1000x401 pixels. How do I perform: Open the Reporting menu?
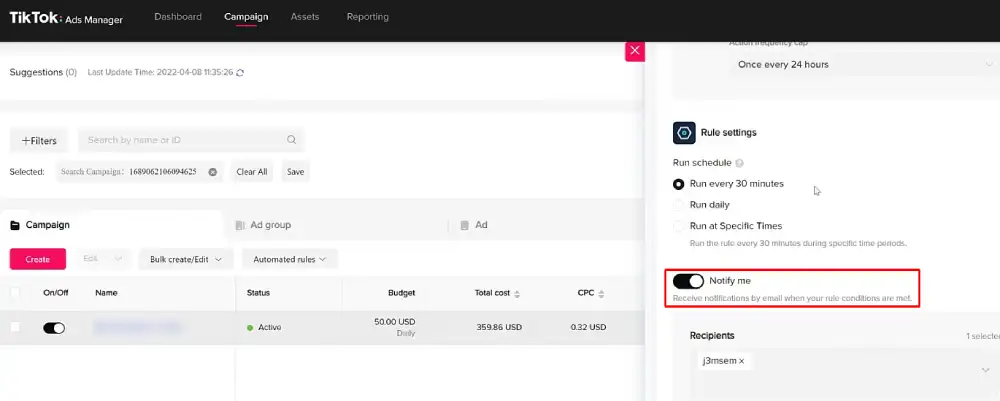coord(367,17)
